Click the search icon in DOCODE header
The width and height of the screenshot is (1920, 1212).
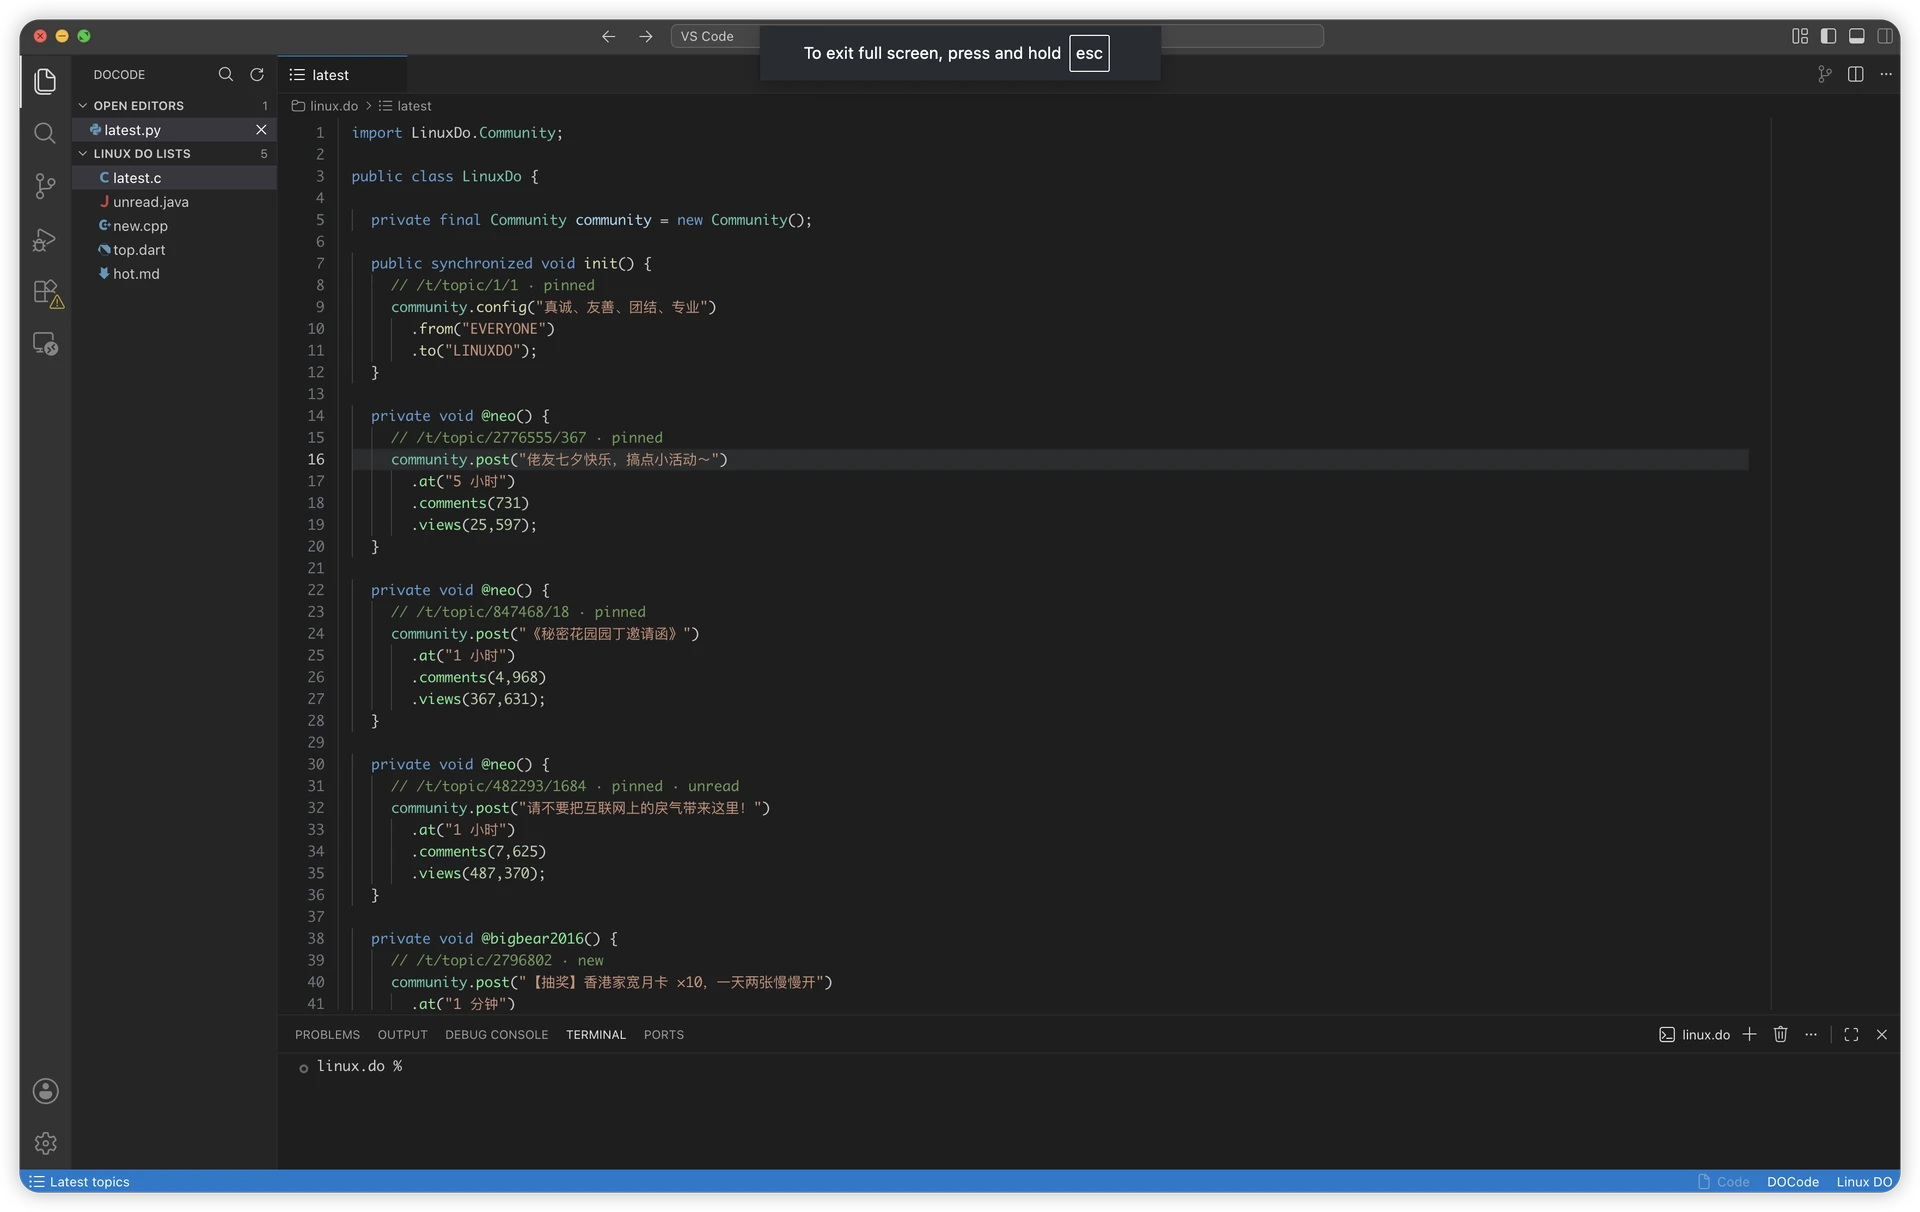tap(226, 75)
